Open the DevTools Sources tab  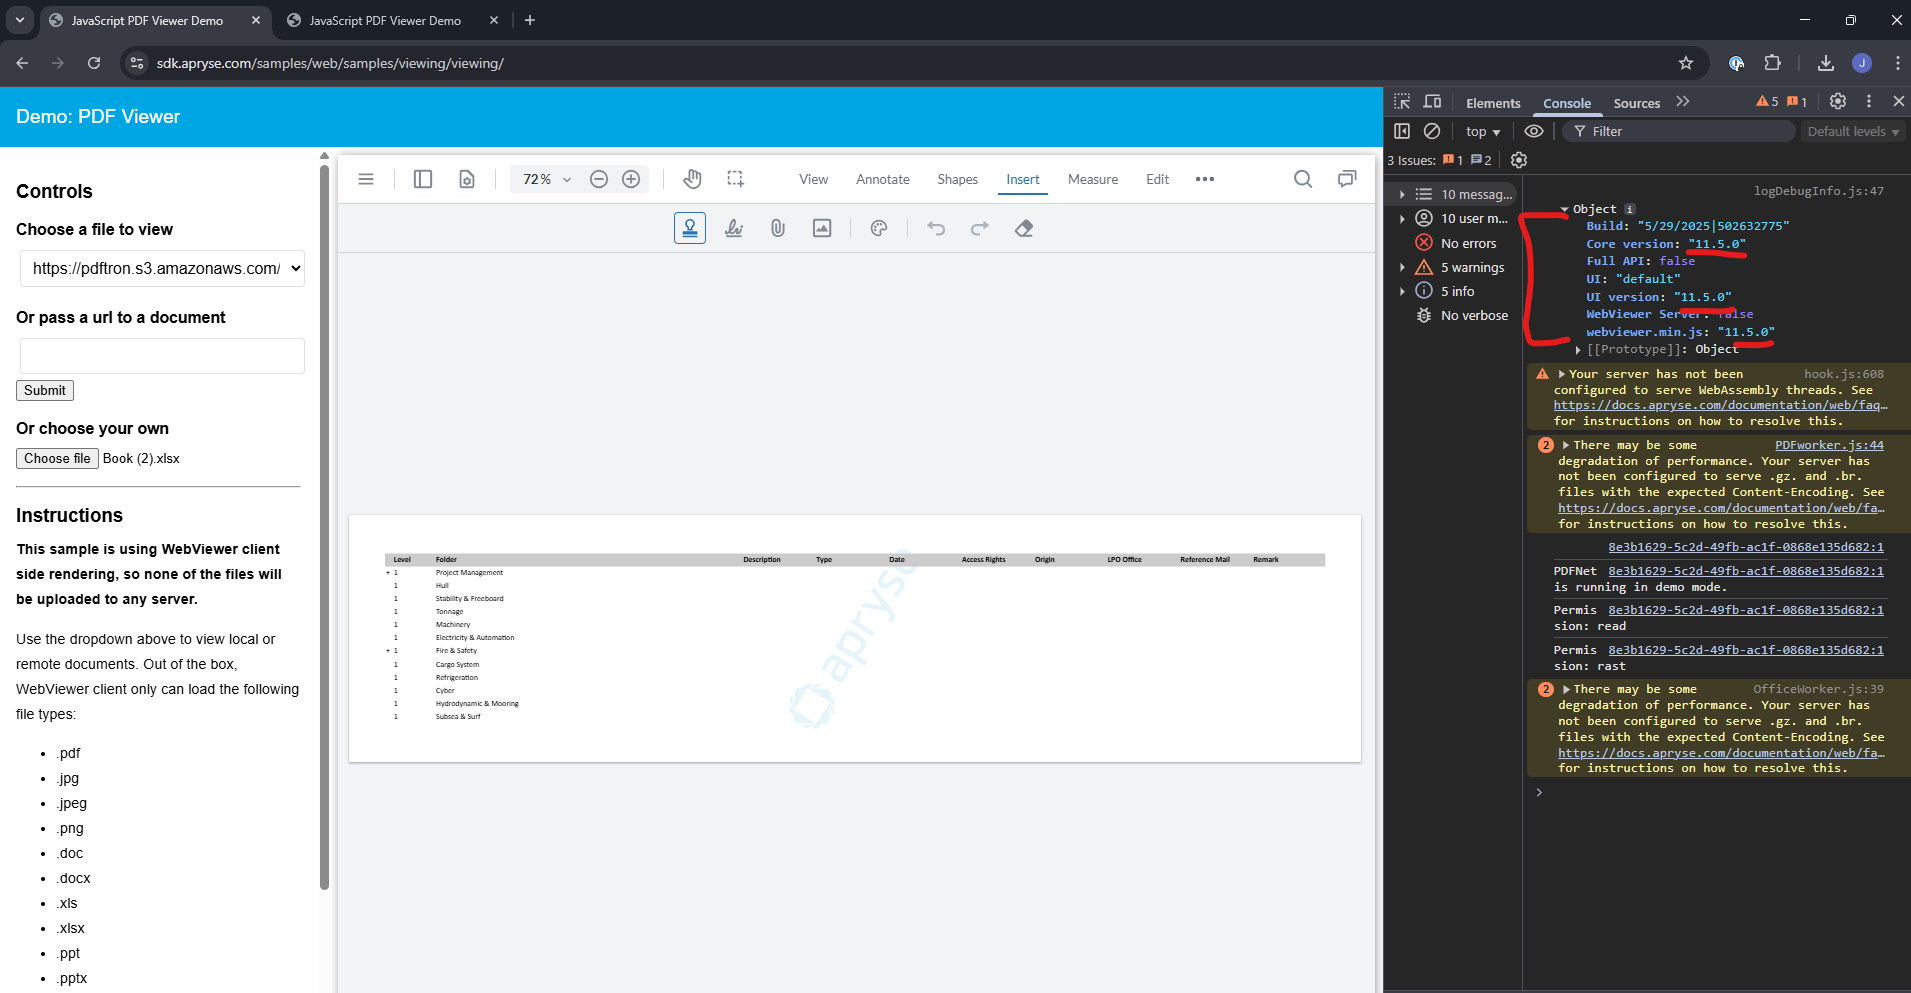pos(1636,103)
